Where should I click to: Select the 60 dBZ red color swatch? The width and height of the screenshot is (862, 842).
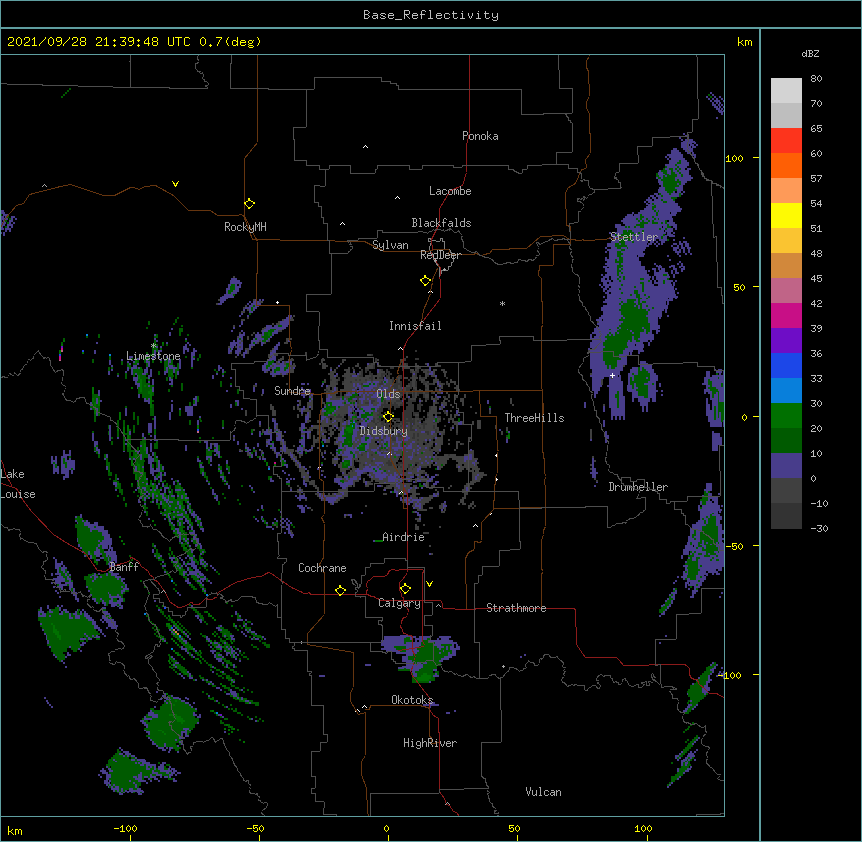pyautogui.click(x=786, y=141)
